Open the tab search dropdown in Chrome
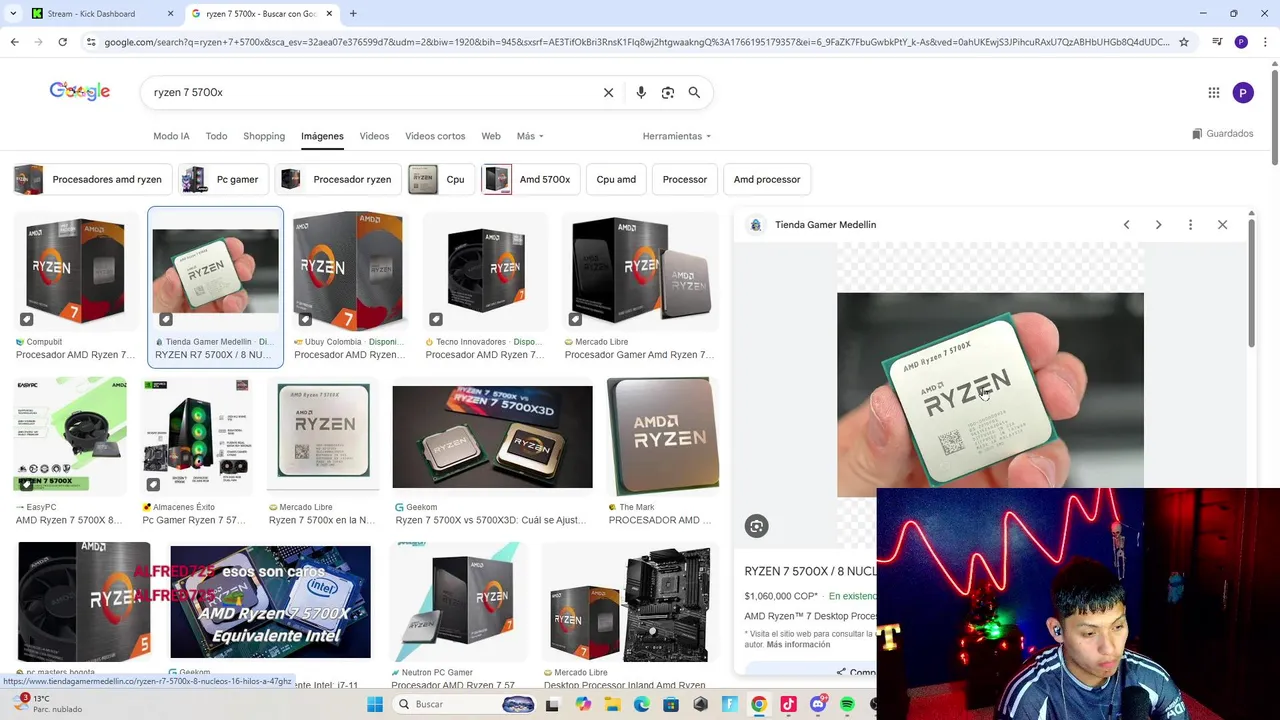The height and width of the screenshot is (720, 1280). 13,14
